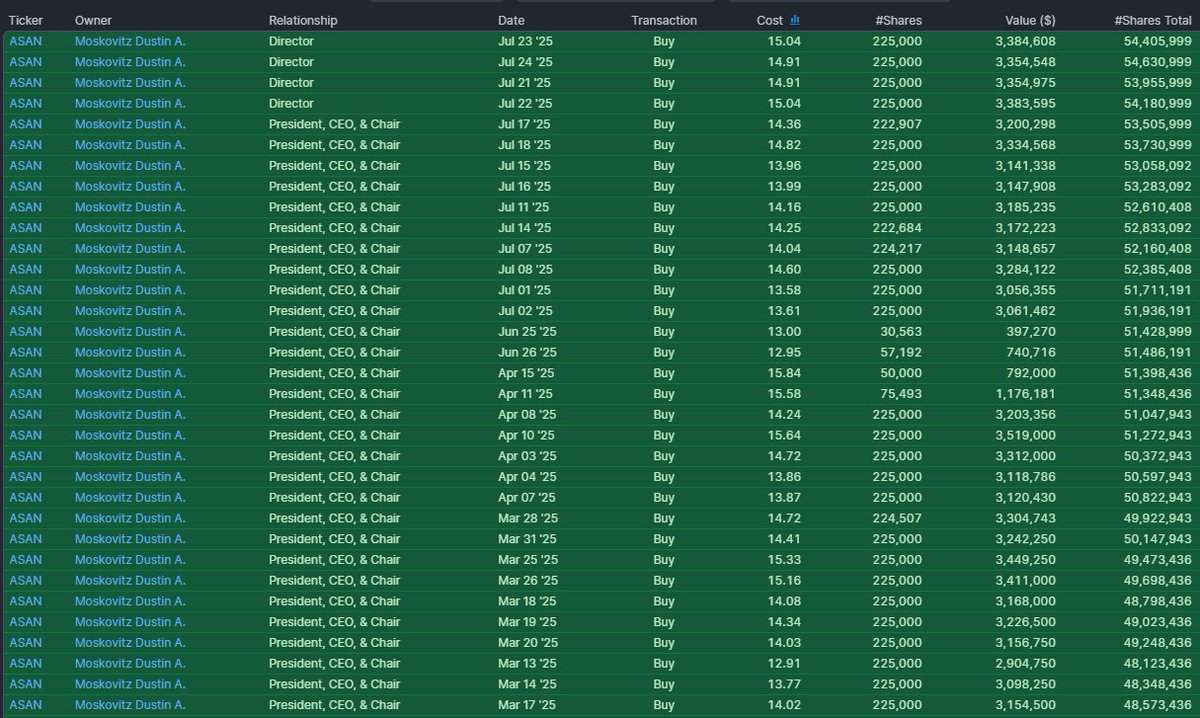Select the date cell Mar 31 '25
Image resolution: width=1200 pixels, height=718 pixels.
[x=527, y=539]
